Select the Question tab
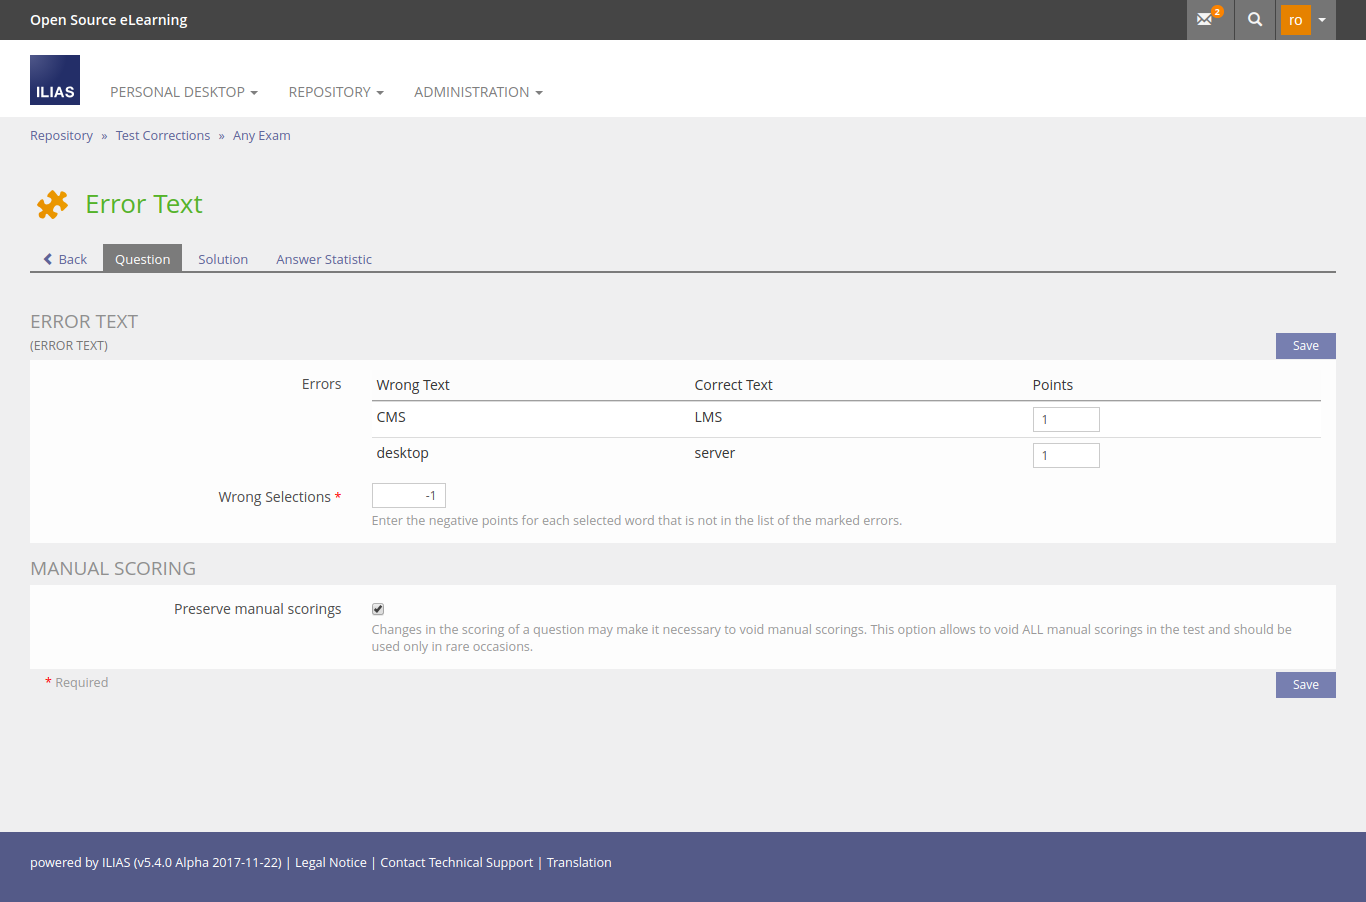Screen dimensions: 1366x902 pyautogui.click(x=142, y=259)
